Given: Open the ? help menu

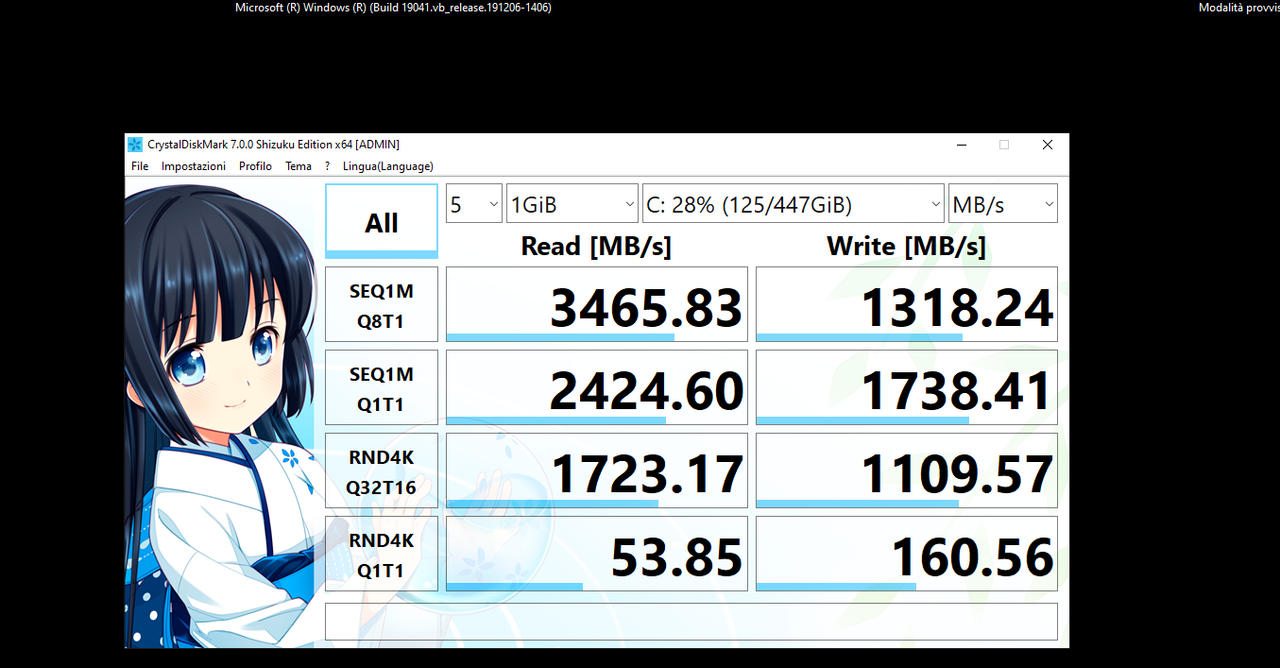Looking at the screenshot, I should click(x=327, y=166).
